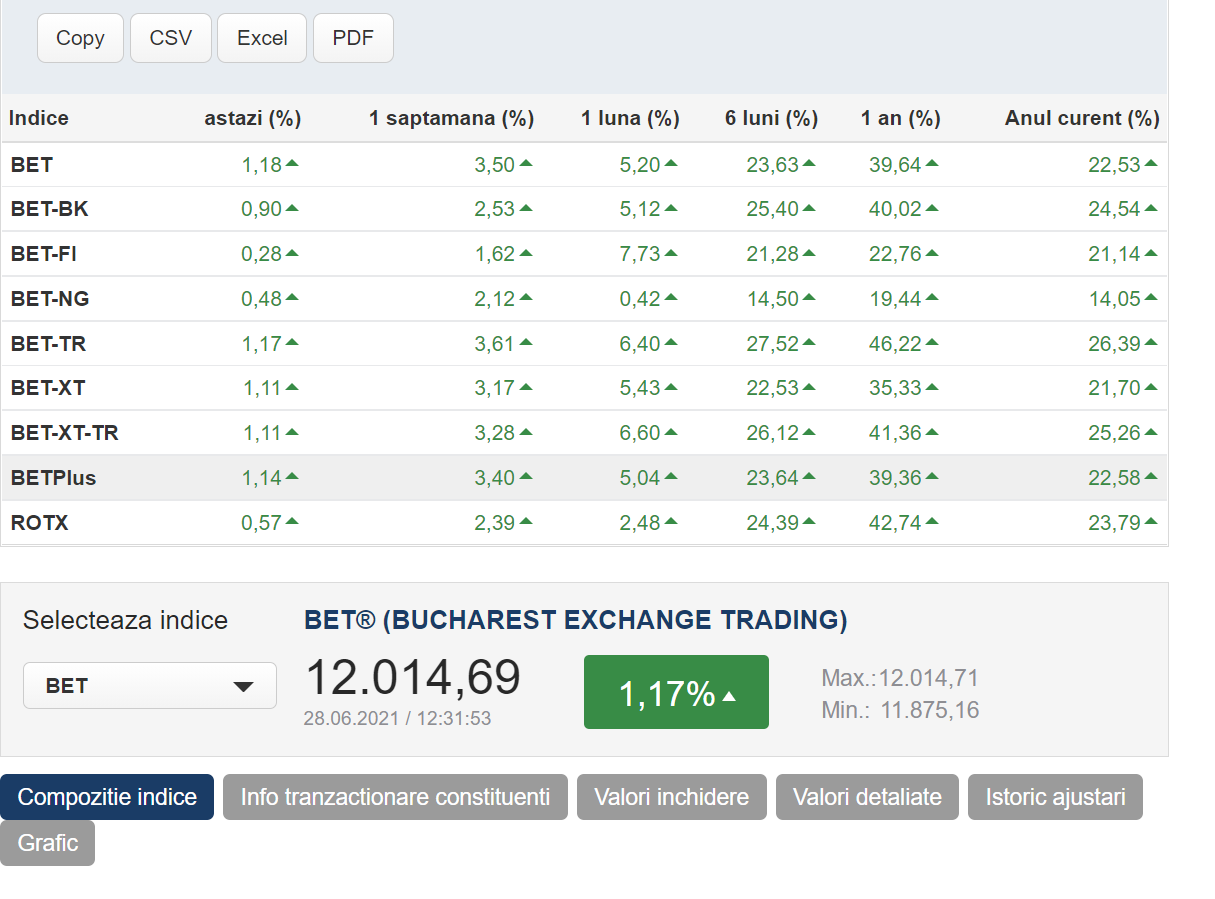Click BET current year value 22,53
The height and width of the screenshot is (899, 1215).
(1114, 165)
